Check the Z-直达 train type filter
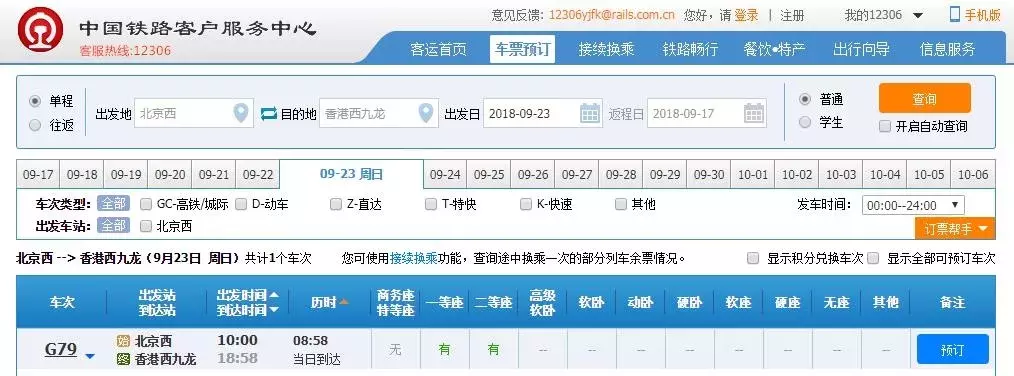The height and width of the screenshot is (376, 1014). click(336, 205)
